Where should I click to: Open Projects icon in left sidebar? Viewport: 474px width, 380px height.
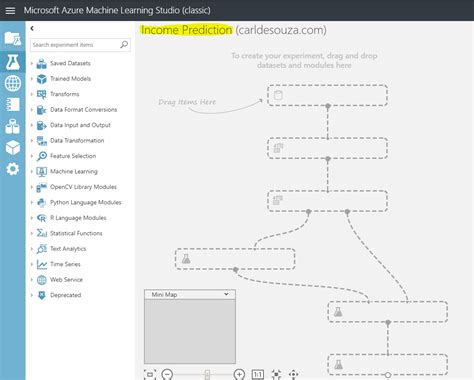pyautogui.click(x=13, y=39)
